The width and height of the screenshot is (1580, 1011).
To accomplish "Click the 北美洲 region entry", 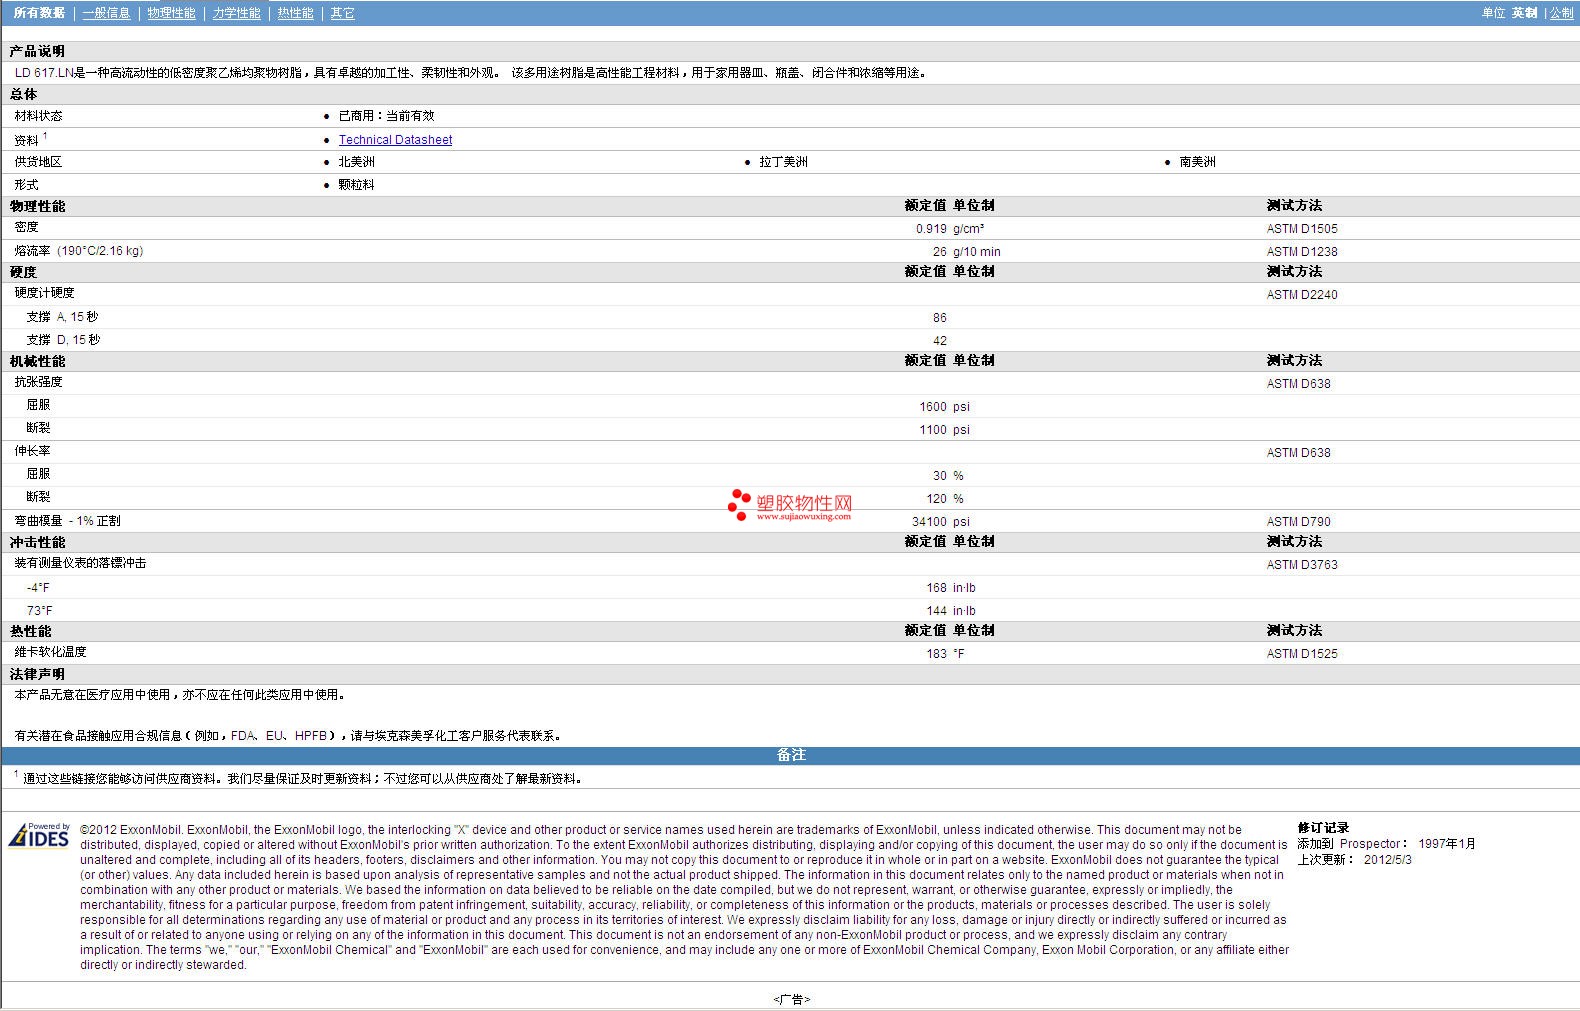I will pos(356,162).
